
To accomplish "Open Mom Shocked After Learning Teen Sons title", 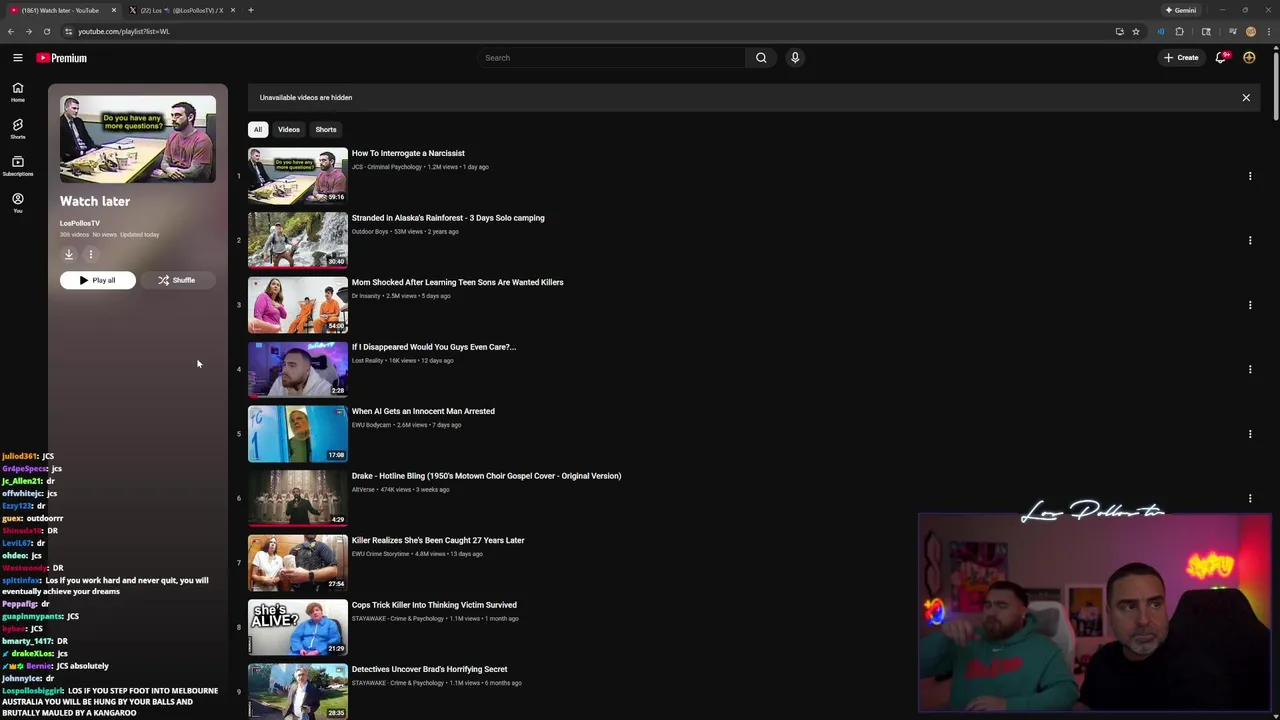I will 457,282.
